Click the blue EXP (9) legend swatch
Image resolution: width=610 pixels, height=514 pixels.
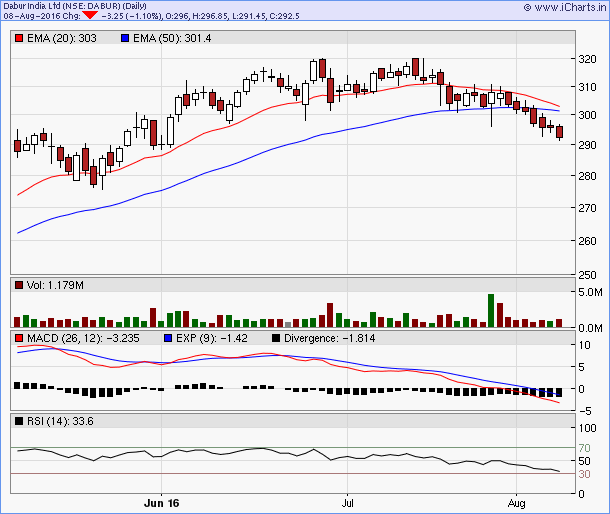click(168, 338)
